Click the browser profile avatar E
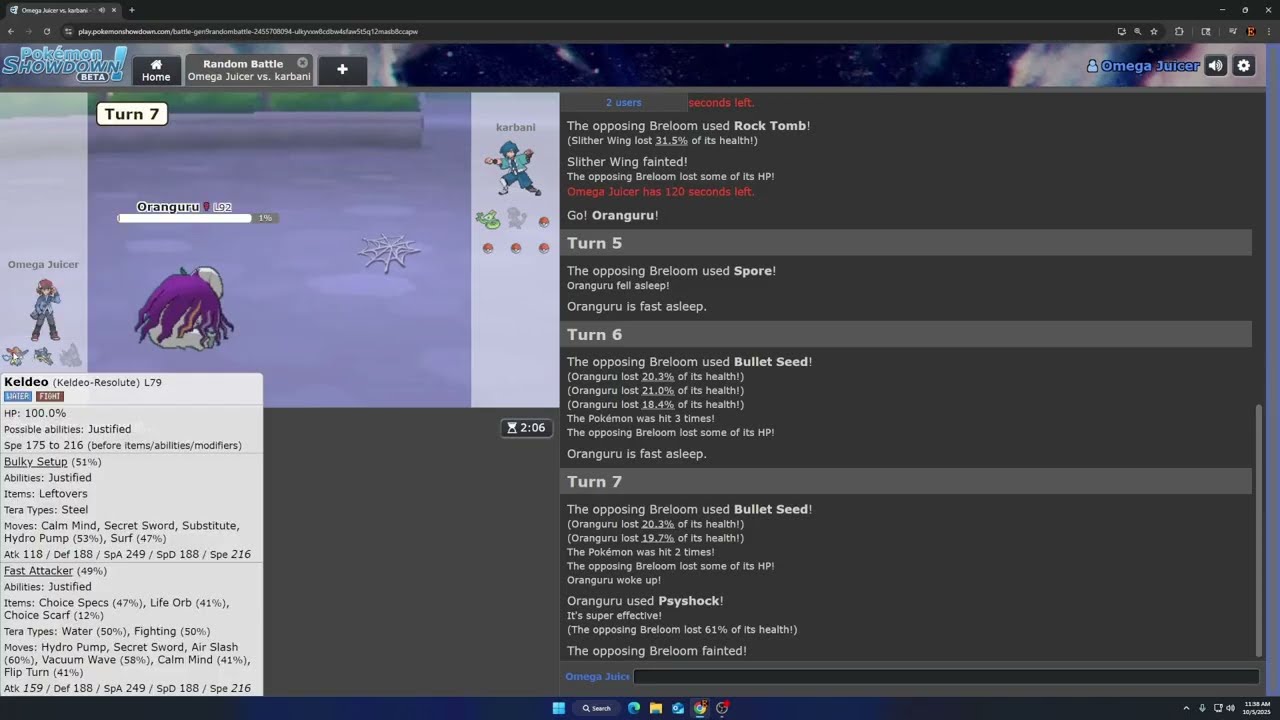The width and height of the screenshot is (1280, 720). click(x=1251, y=31)
